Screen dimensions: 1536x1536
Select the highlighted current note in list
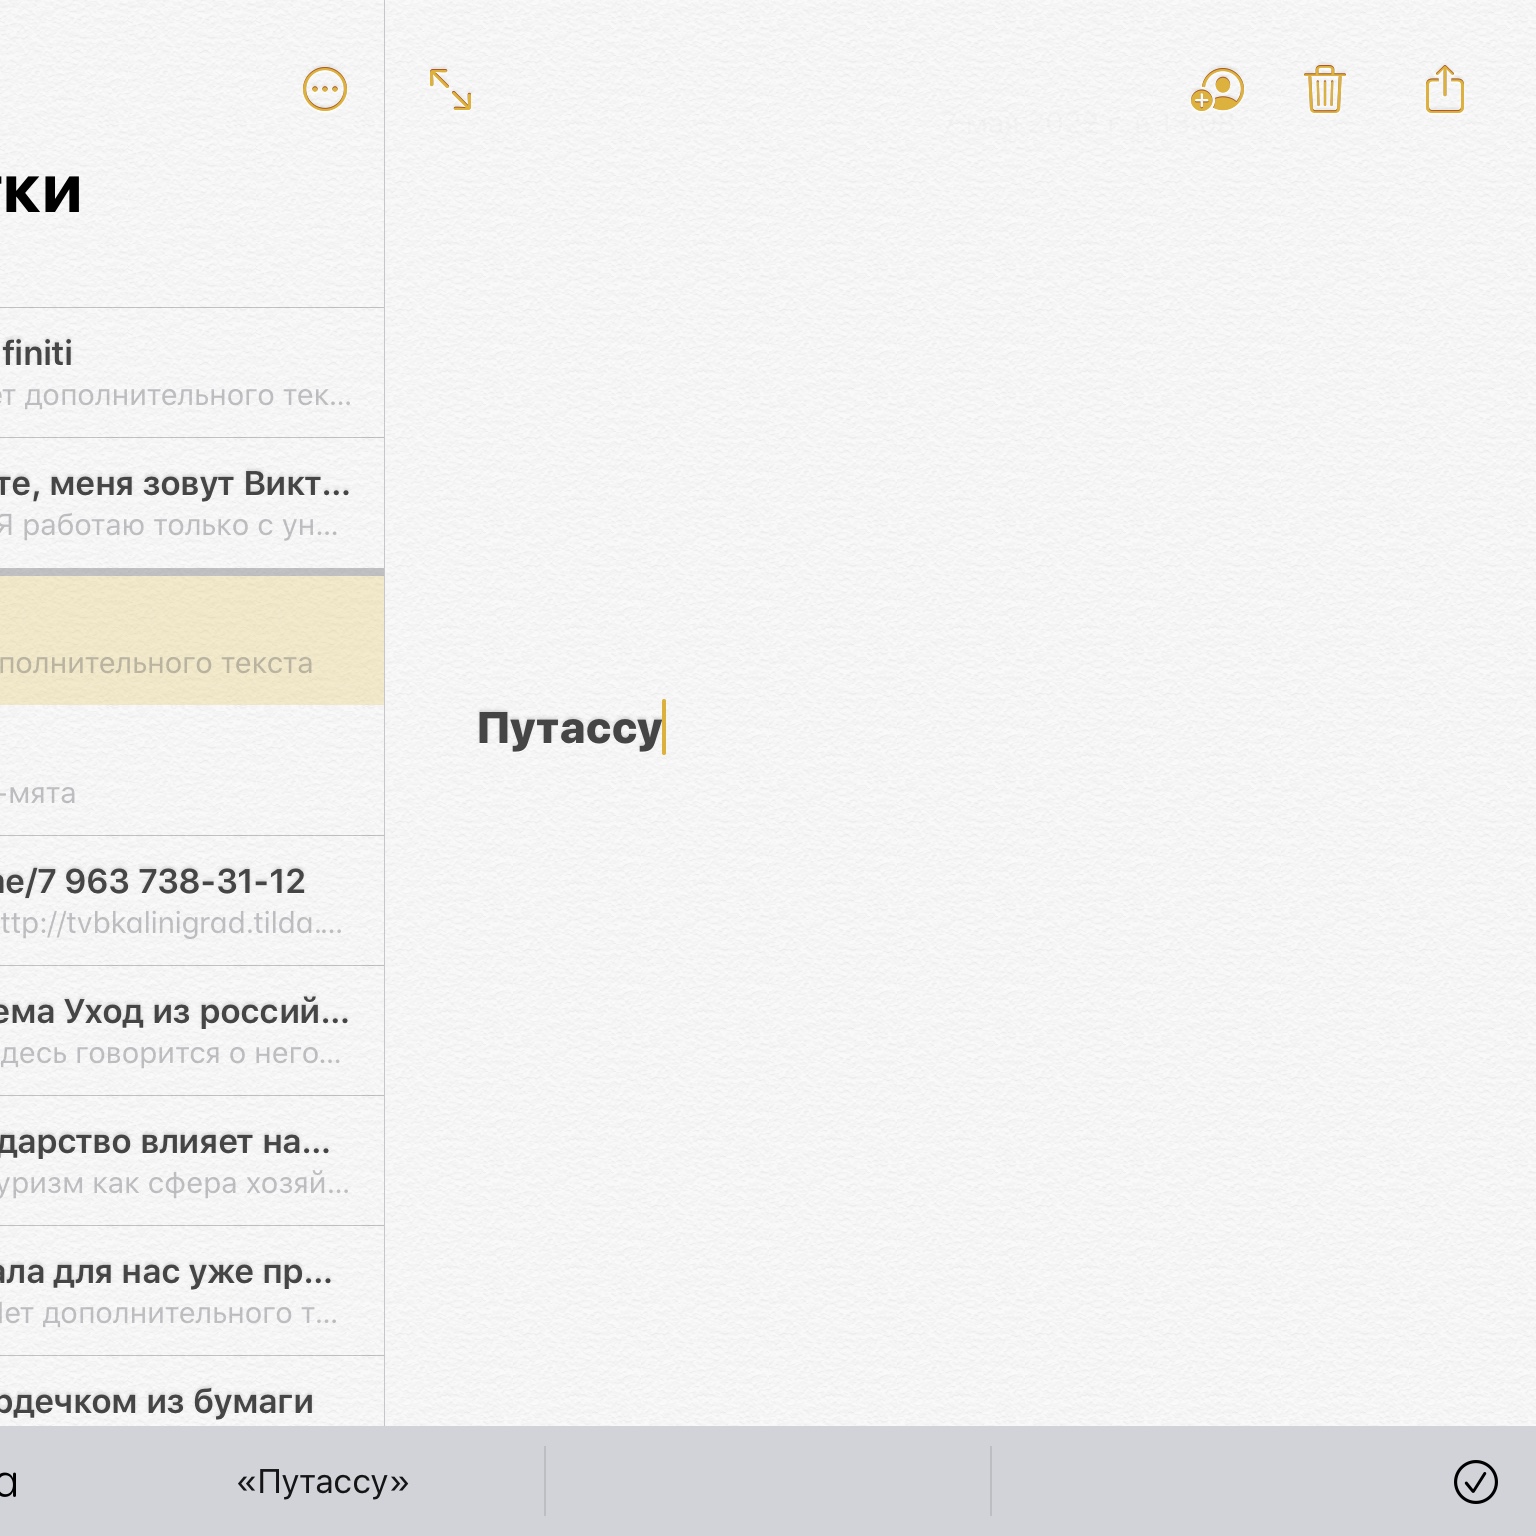coord(180,640)
